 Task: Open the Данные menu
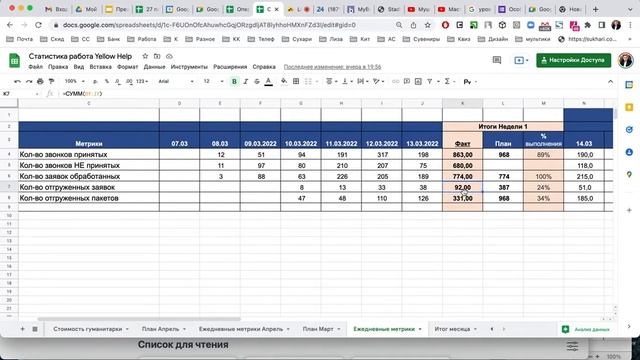tap(154, 67)
